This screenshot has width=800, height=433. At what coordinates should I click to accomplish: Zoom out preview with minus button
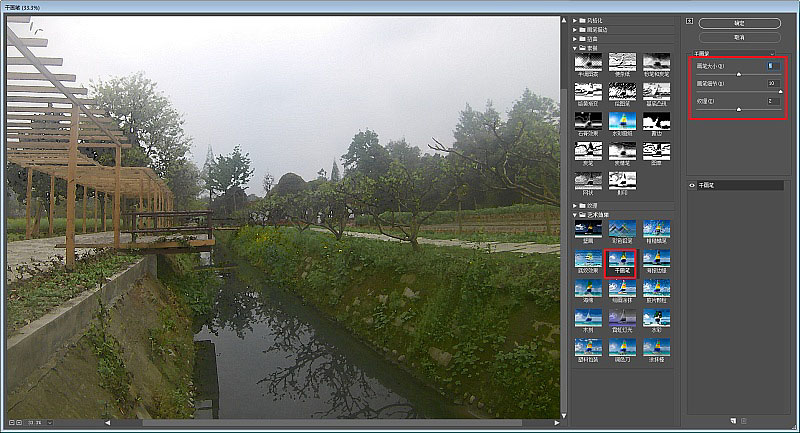11,423
